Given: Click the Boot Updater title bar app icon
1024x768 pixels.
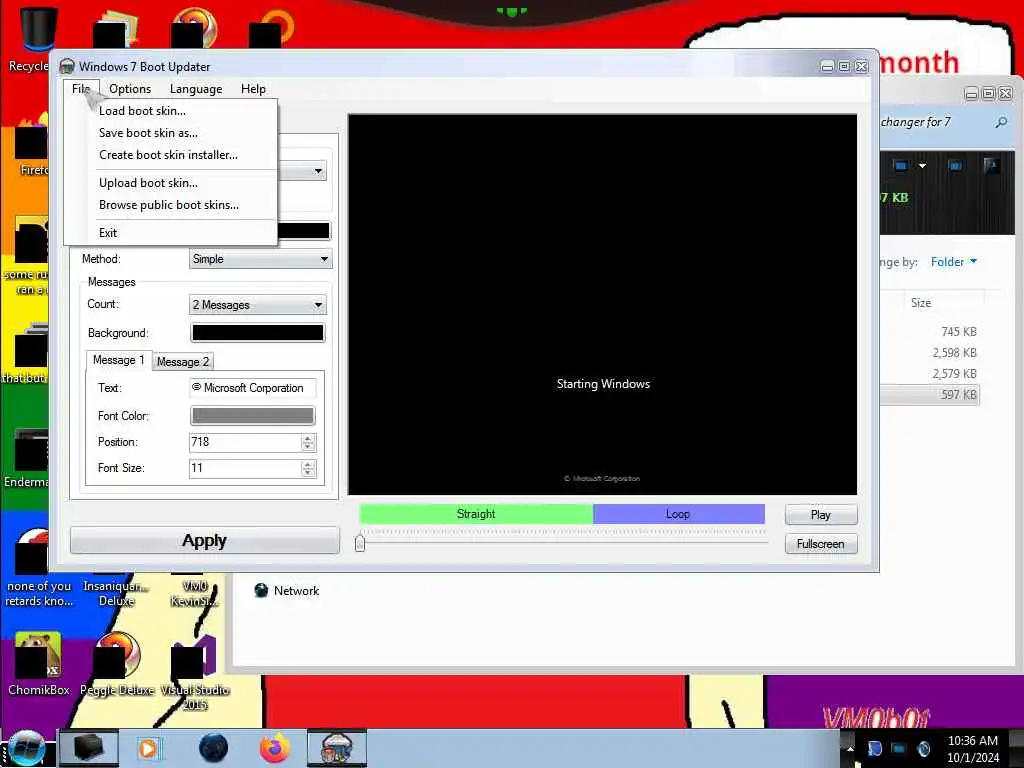Looking at the screenshot, I should click(x=67, y=66).
